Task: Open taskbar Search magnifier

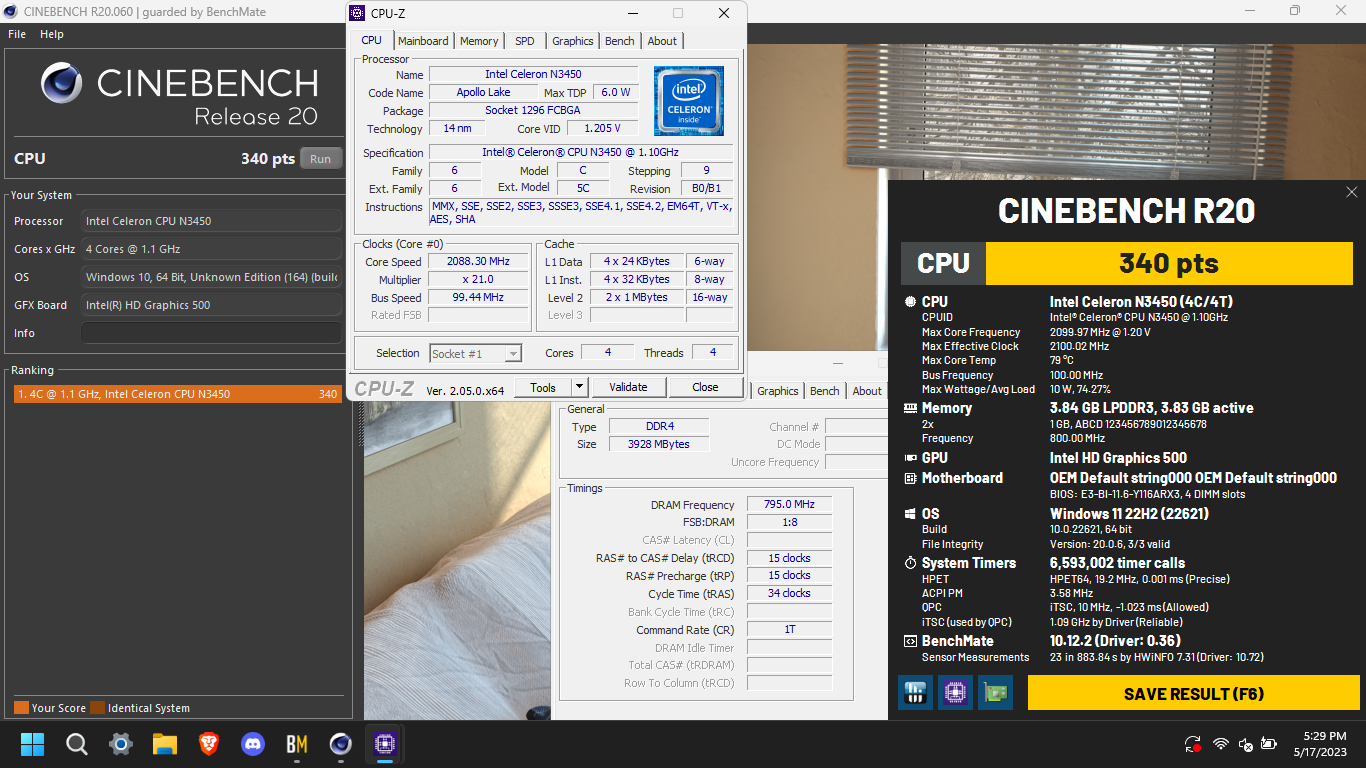Action: coord(77,744)
